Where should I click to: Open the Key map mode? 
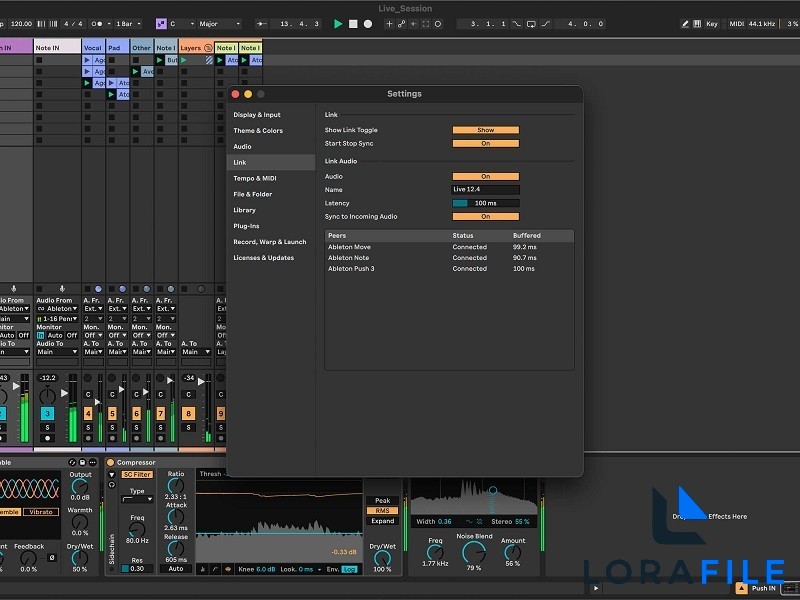point(712,24)
